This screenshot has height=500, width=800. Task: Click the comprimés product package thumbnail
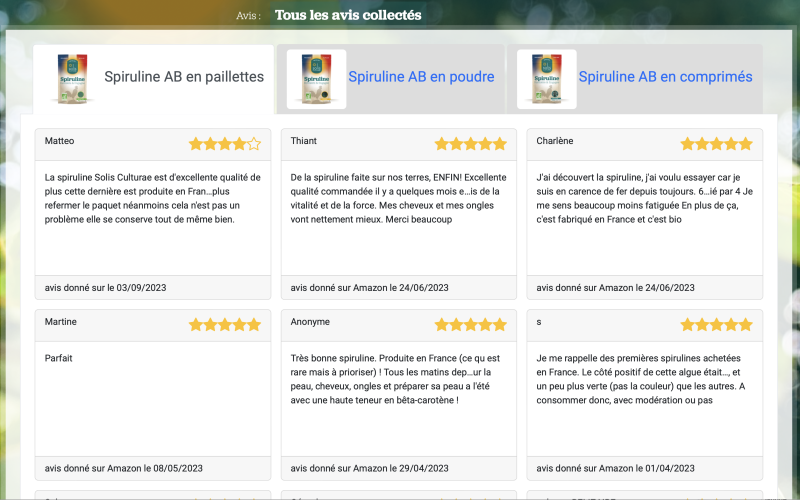(x=546, y=79)
